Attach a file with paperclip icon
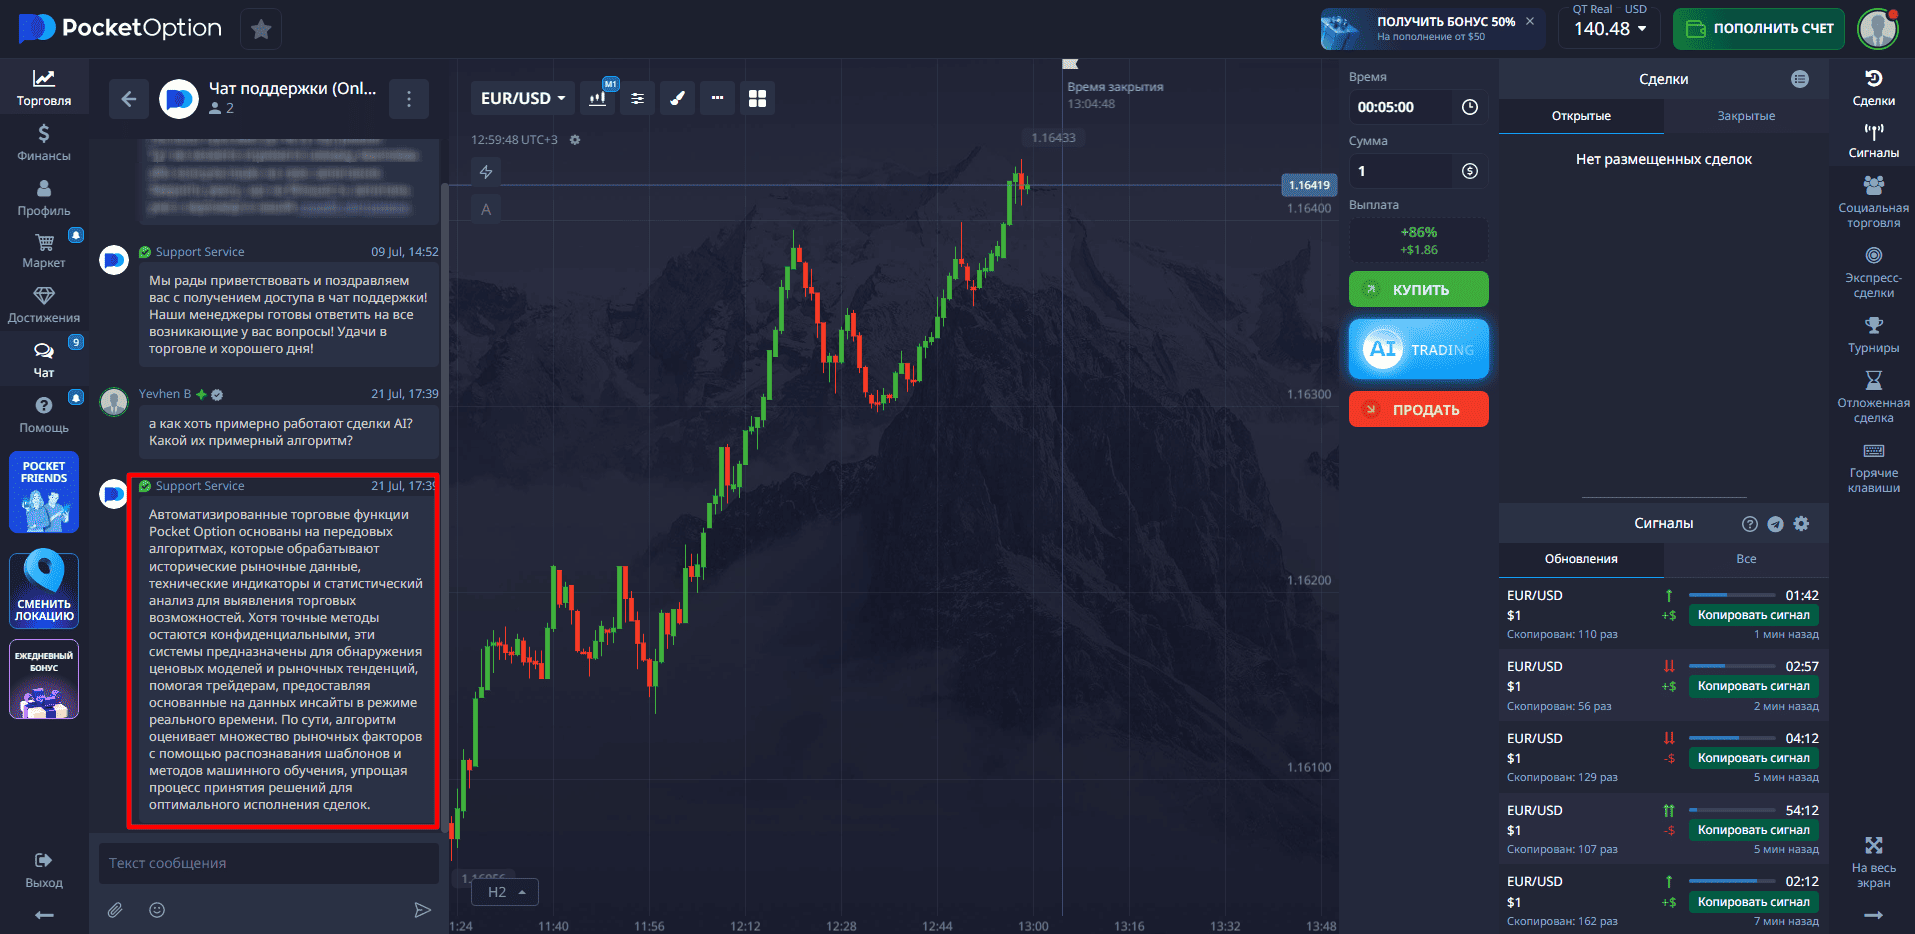 coord(116,910)
